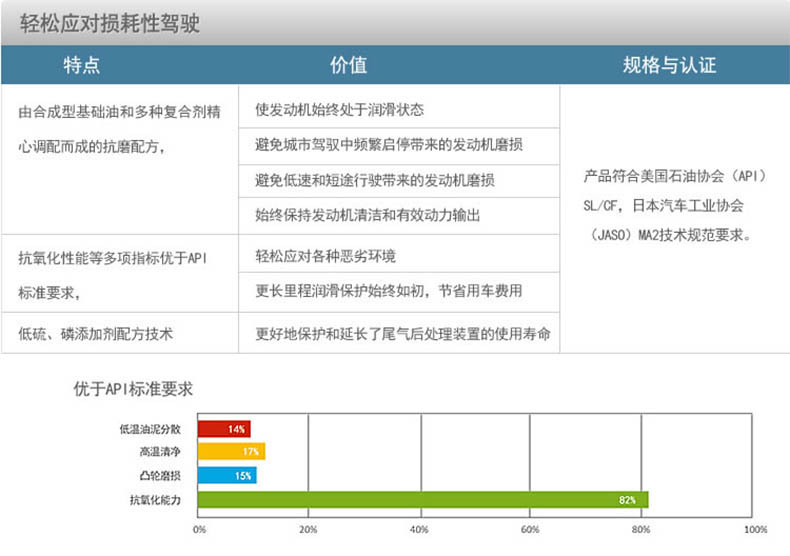Select the 价值 column header

coord(349,66)
